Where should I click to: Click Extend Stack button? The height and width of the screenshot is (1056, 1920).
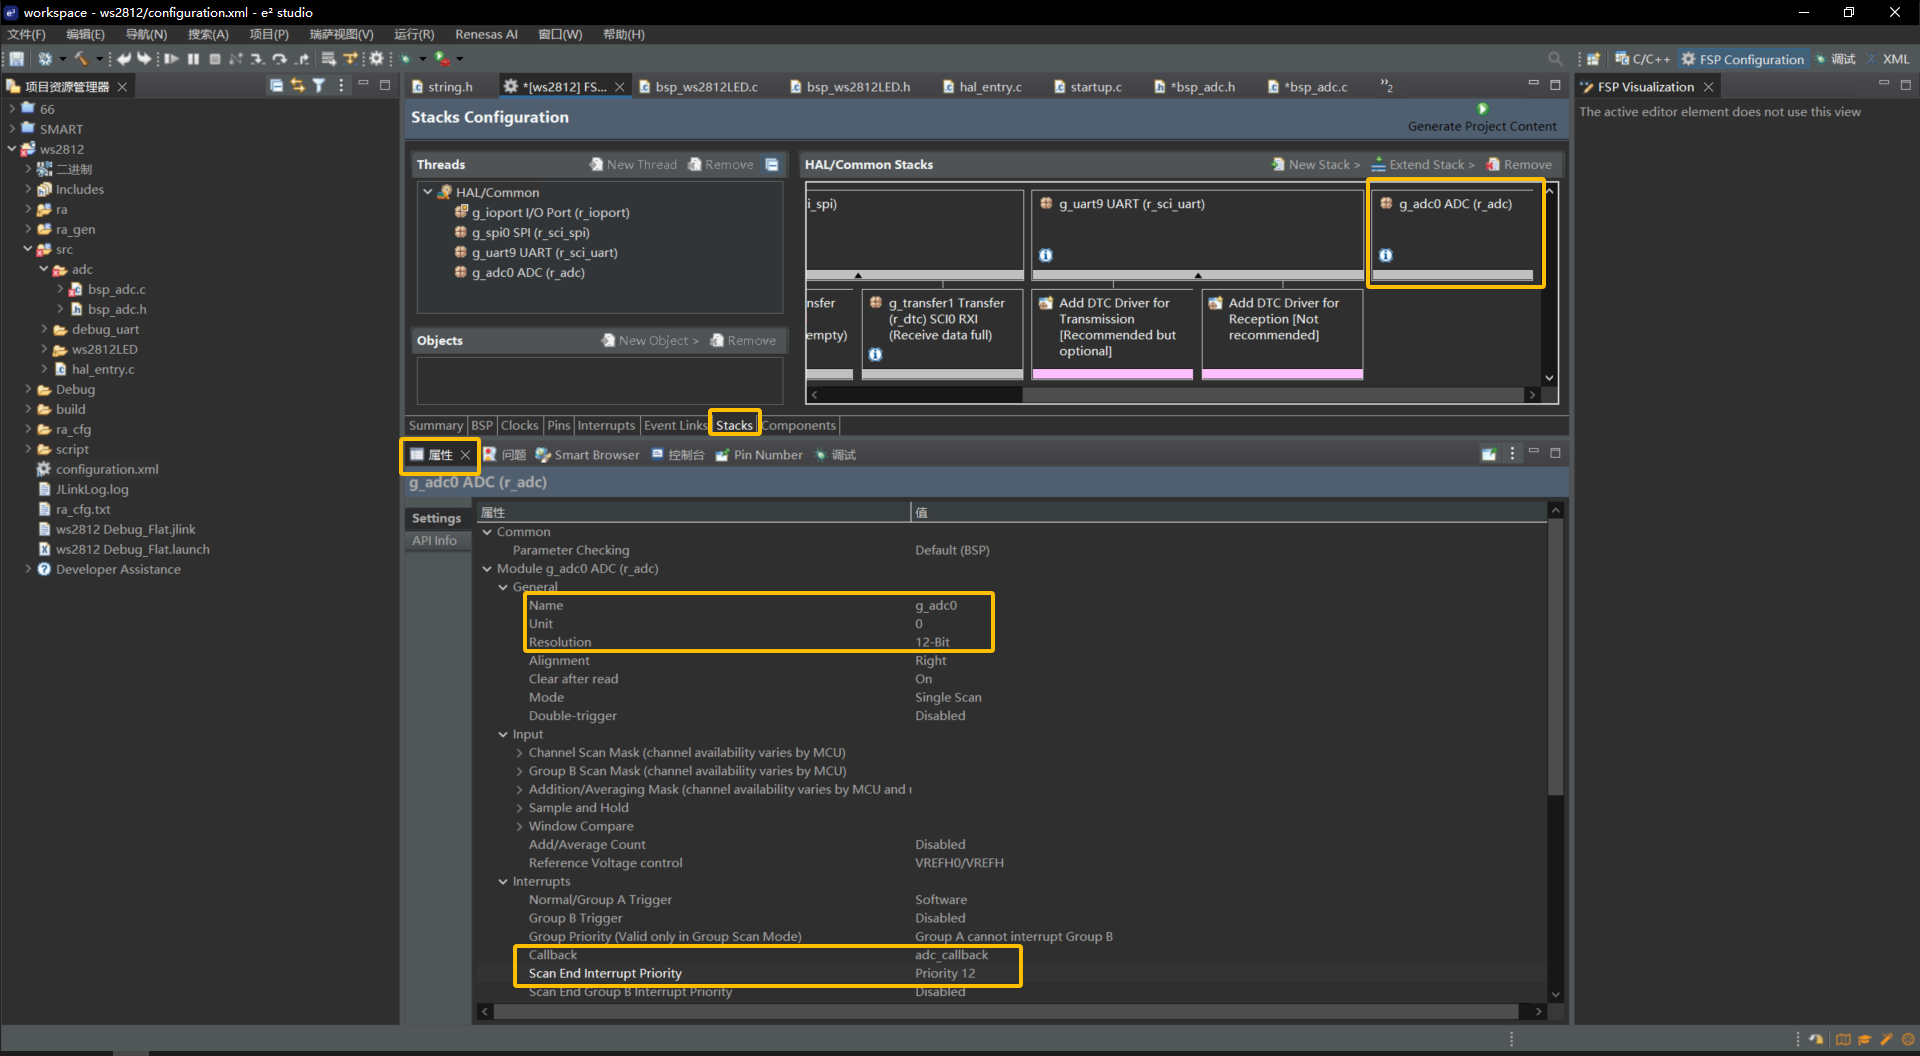(x=1422, y=165)
